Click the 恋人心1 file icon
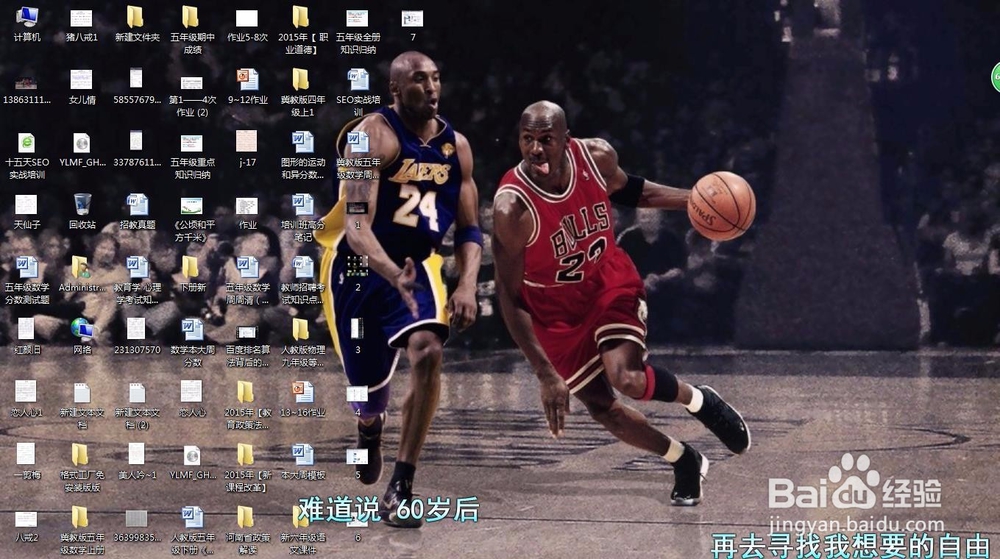Viewport: 1000px width, 559px height. click(26, 391)
